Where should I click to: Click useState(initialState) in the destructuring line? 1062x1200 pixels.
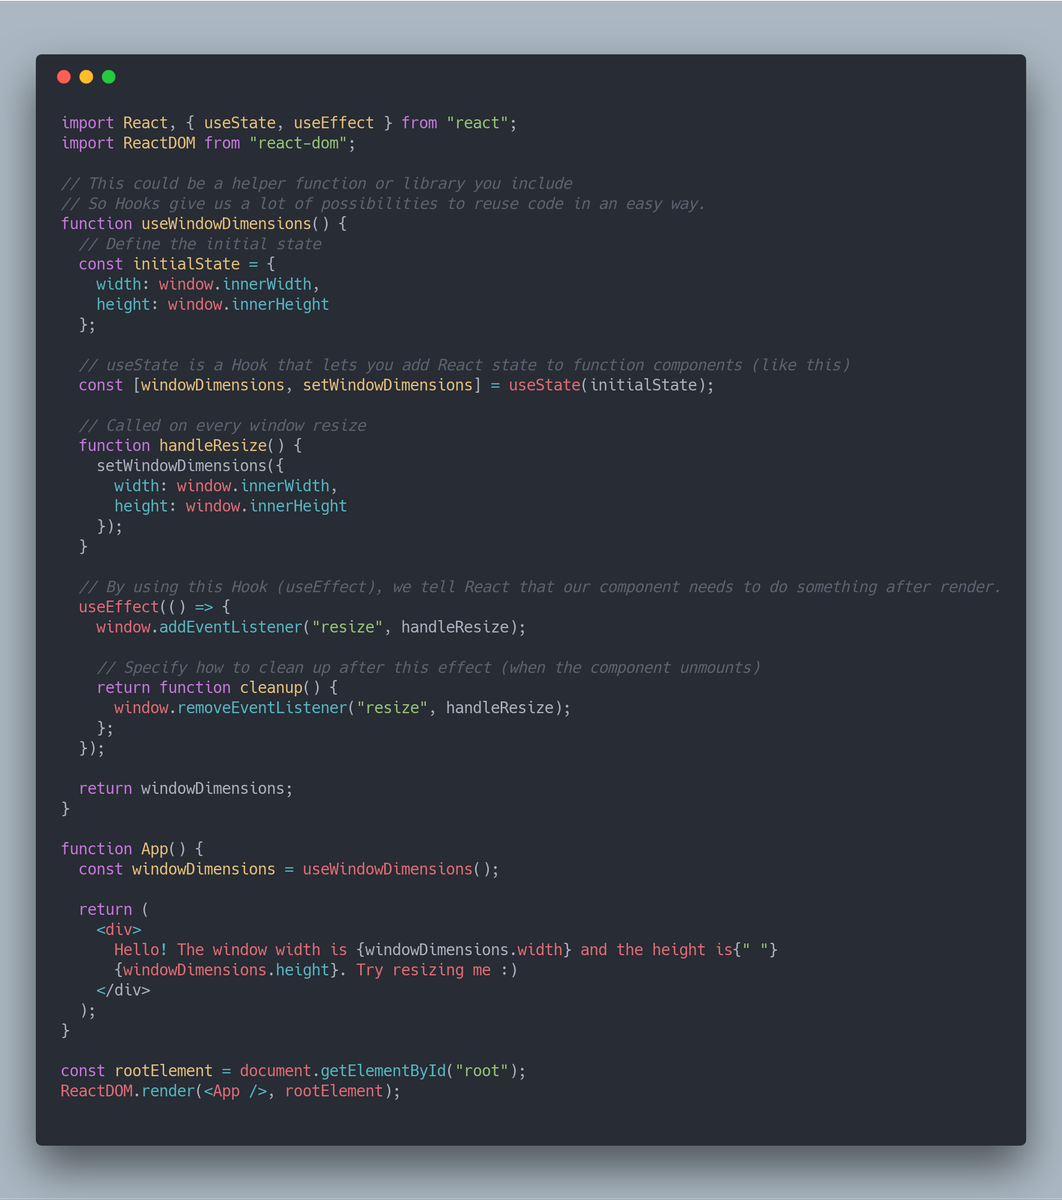[607, 385]
